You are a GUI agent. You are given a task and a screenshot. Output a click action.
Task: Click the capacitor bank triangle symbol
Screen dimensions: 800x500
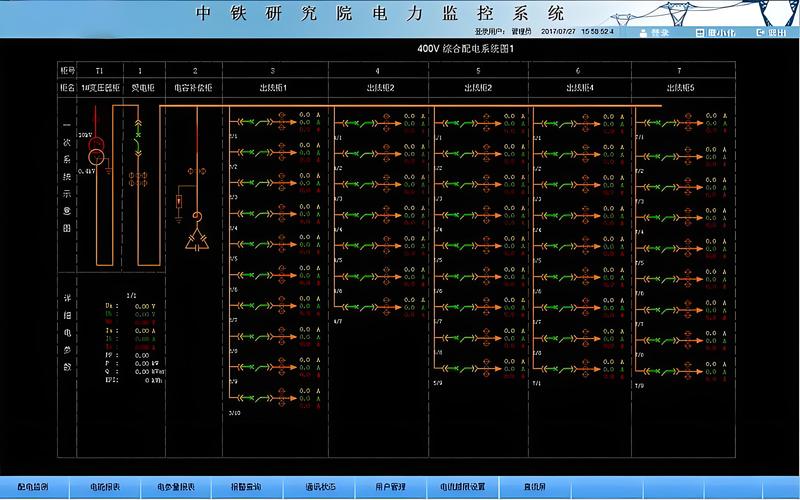coord(196,240)
